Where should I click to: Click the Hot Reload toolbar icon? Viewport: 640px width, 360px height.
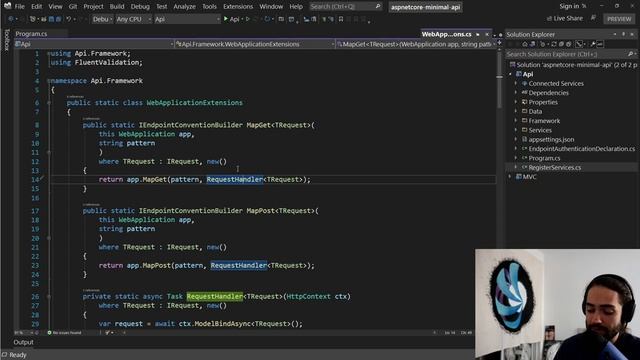coord(267,19)
